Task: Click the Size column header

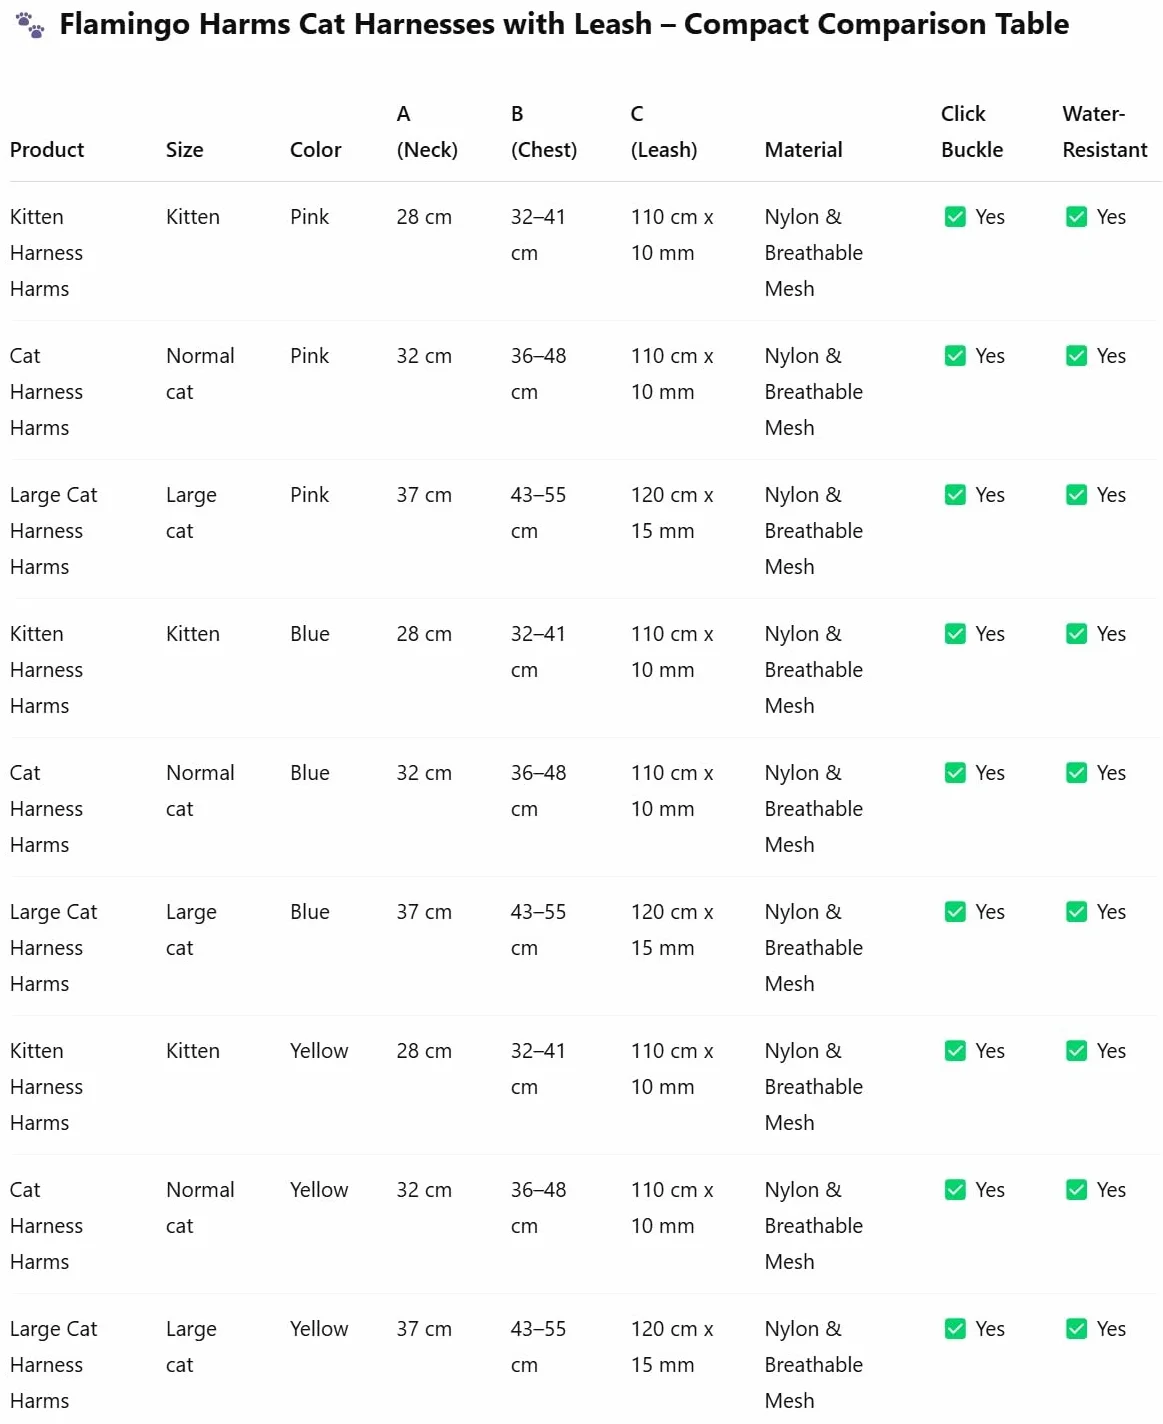Action: pyautogui.click(x=185, y=150)
